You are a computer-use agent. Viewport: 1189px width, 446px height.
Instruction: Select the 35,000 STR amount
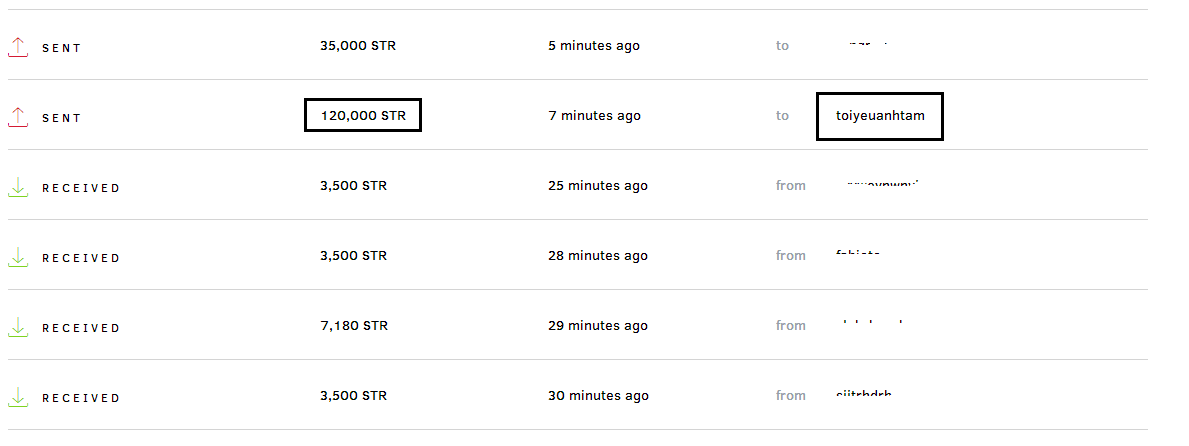point(358,46)
